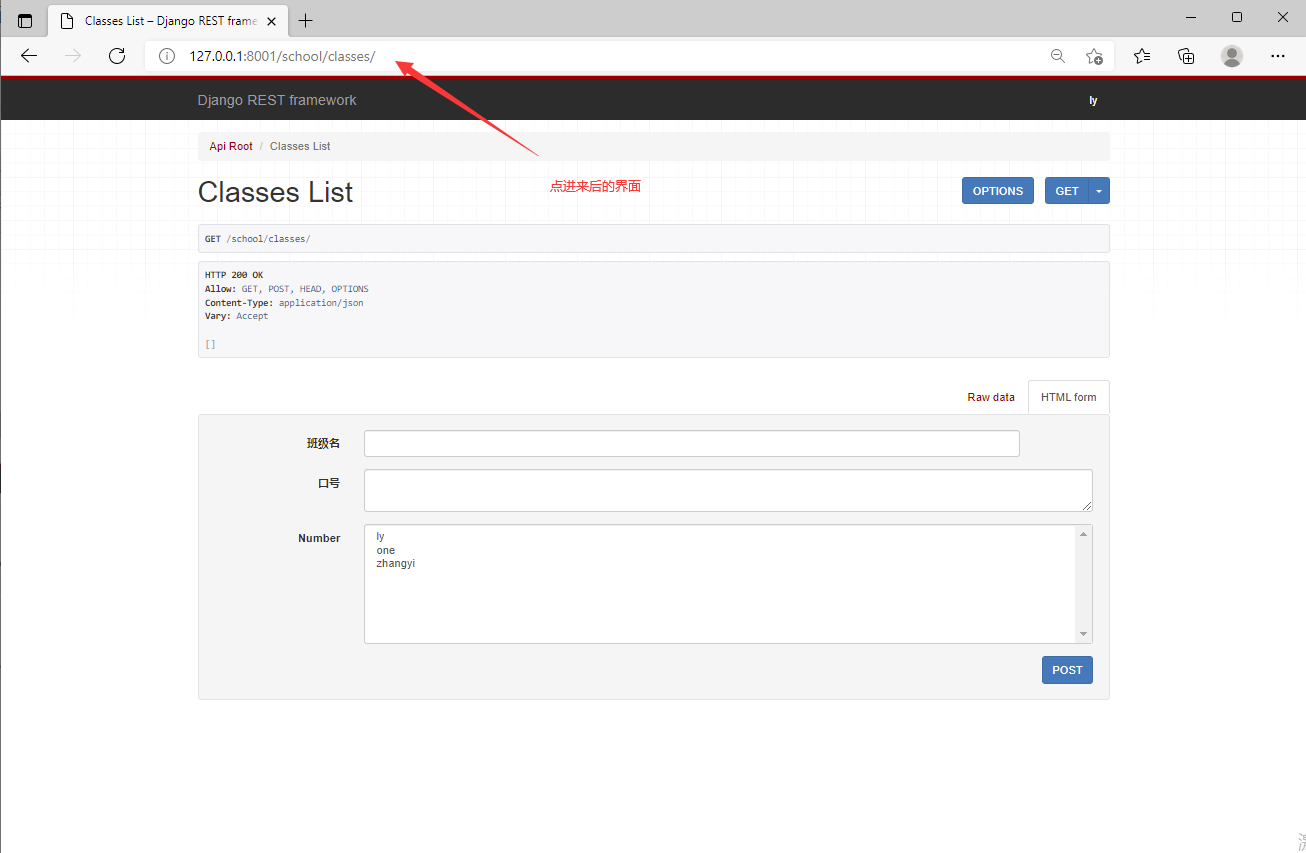Click the GET /school/classes/ request line

pyautogui.click(x=258, y=239)
